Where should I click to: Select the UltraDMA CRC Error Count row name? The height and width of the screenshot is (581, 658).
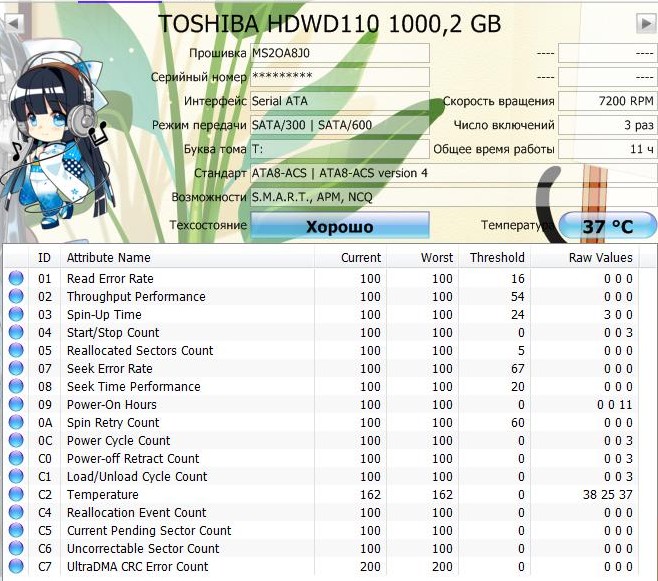point(137,567)
